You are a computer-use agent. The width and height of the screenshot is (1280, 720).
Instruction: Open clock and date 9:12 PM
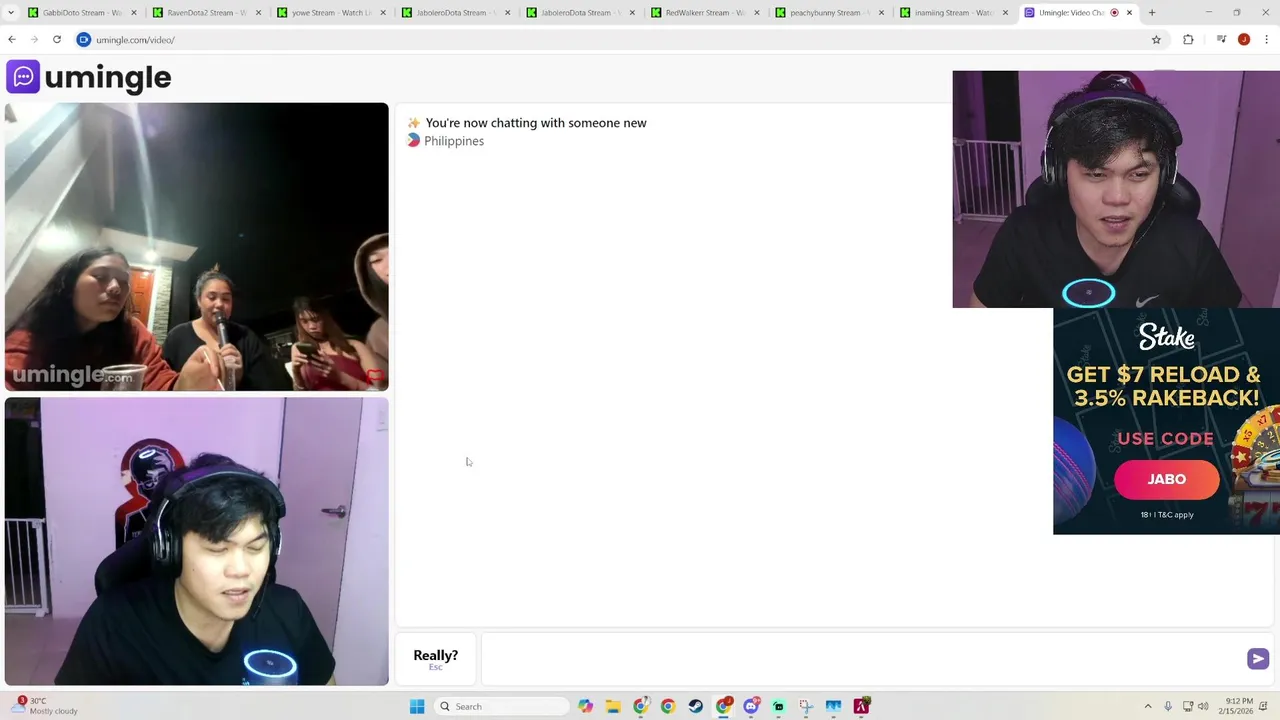point(1238,707)
